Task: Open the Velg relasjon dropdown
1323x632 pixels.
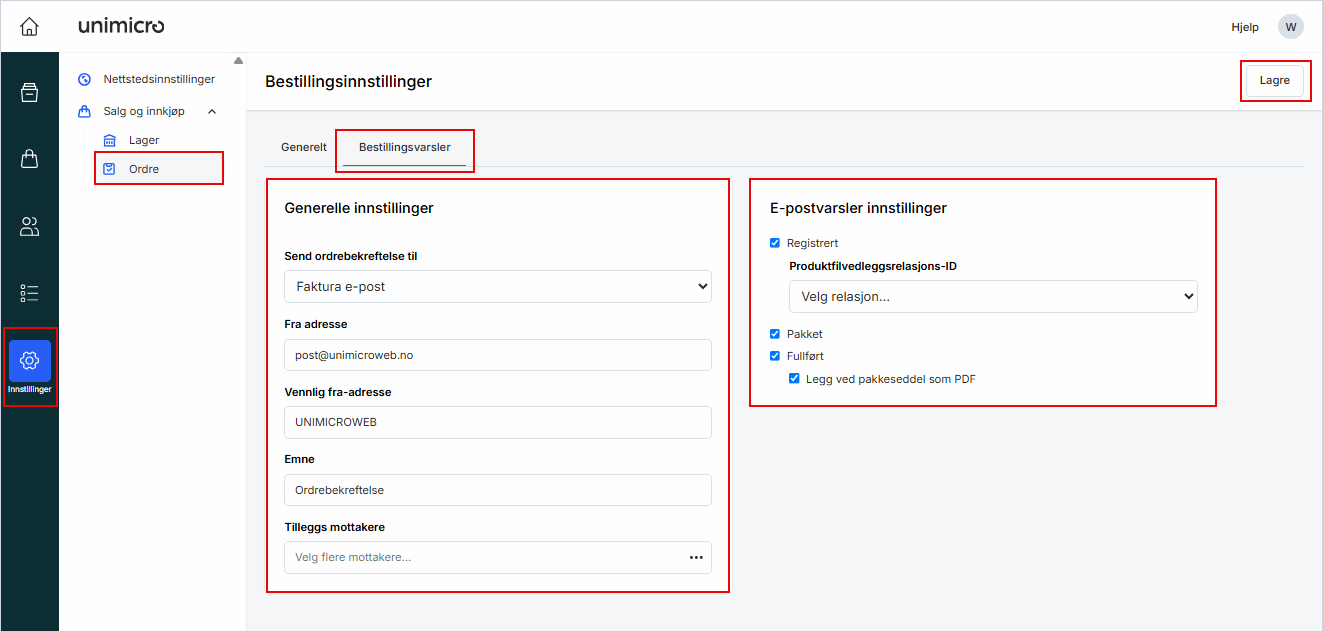Action: click(992, 296)
